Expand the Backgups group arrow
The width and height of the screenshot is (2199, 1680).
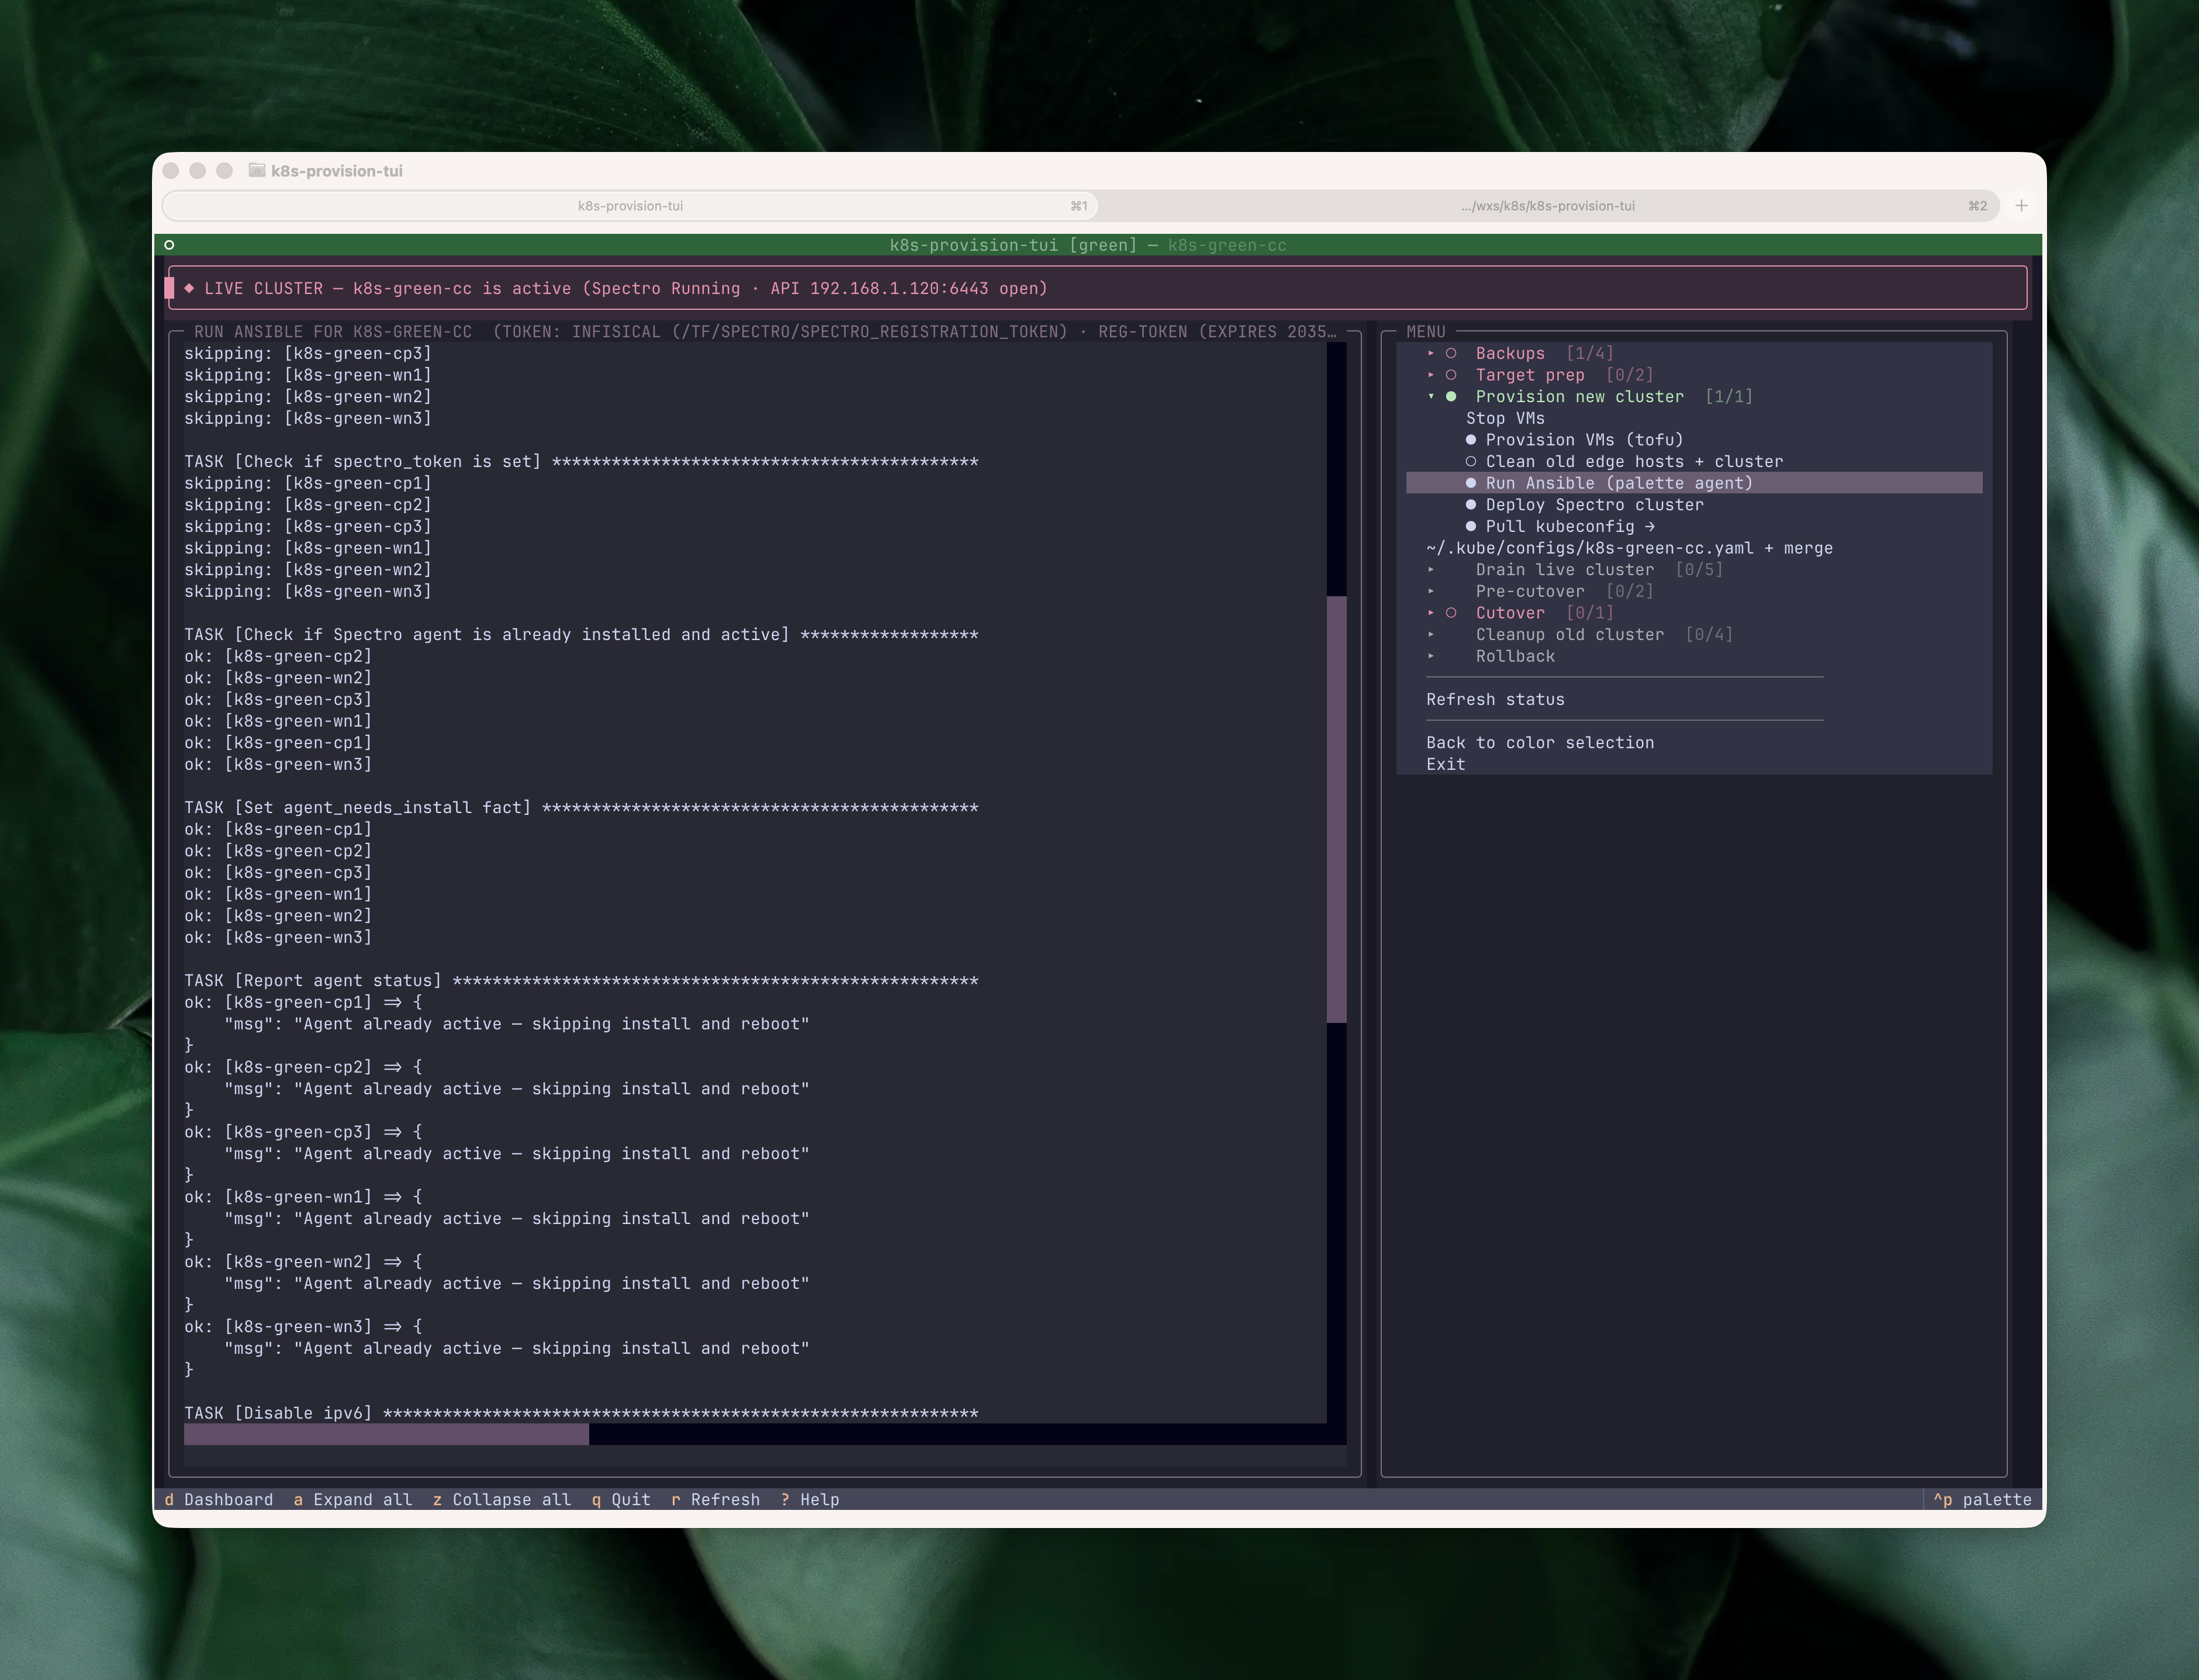1431,353
